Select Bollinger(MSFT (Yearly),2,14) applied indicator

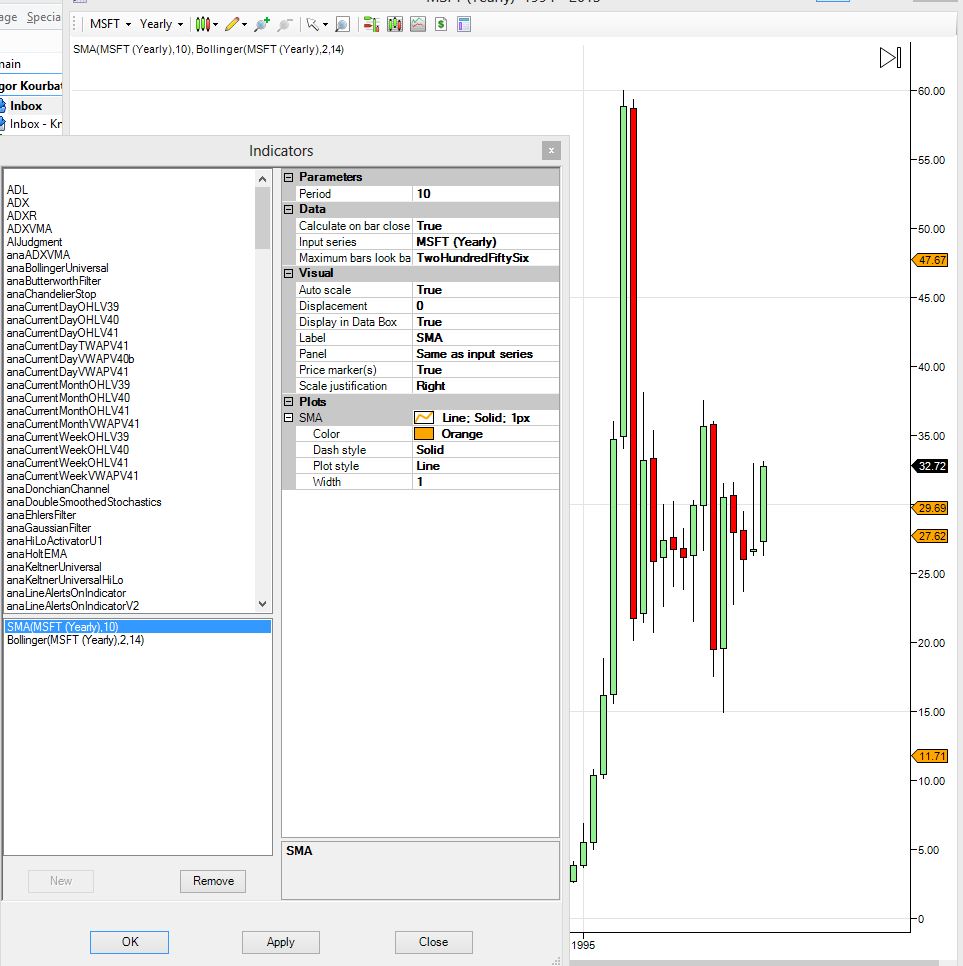(x=137, y=640)
